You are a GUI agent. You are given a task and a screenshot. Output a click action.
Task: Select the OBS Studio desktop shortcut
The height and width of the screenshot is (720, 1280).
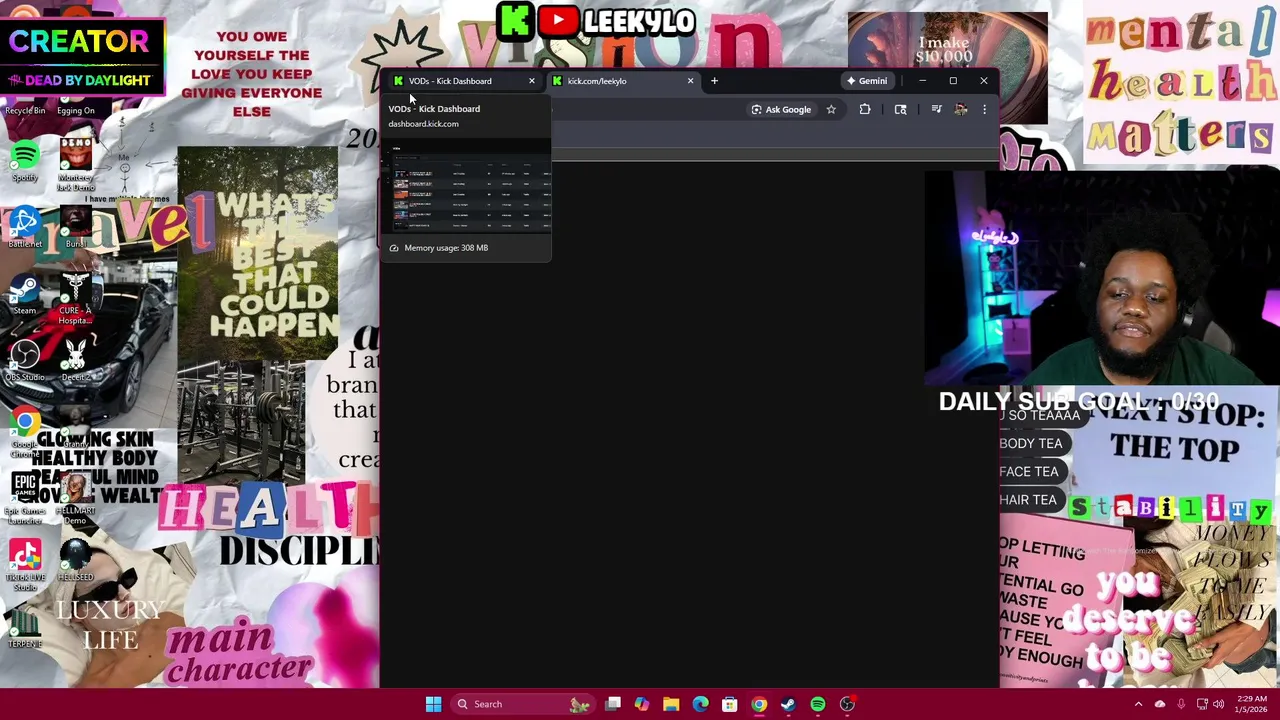[x=25, y=362]
